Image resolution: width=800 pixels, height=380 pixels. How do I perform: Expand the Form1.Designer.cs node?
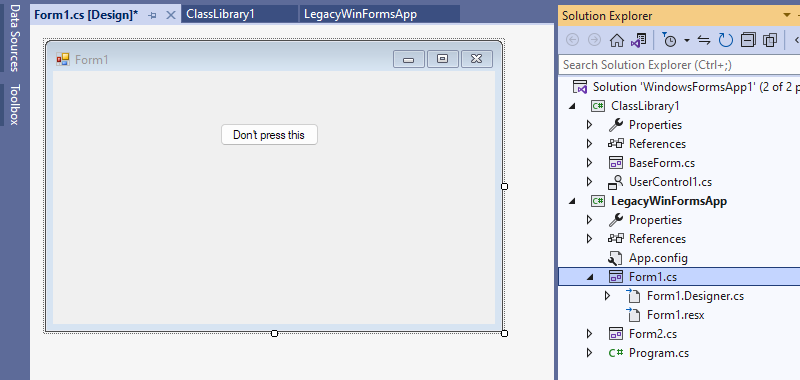607,296
